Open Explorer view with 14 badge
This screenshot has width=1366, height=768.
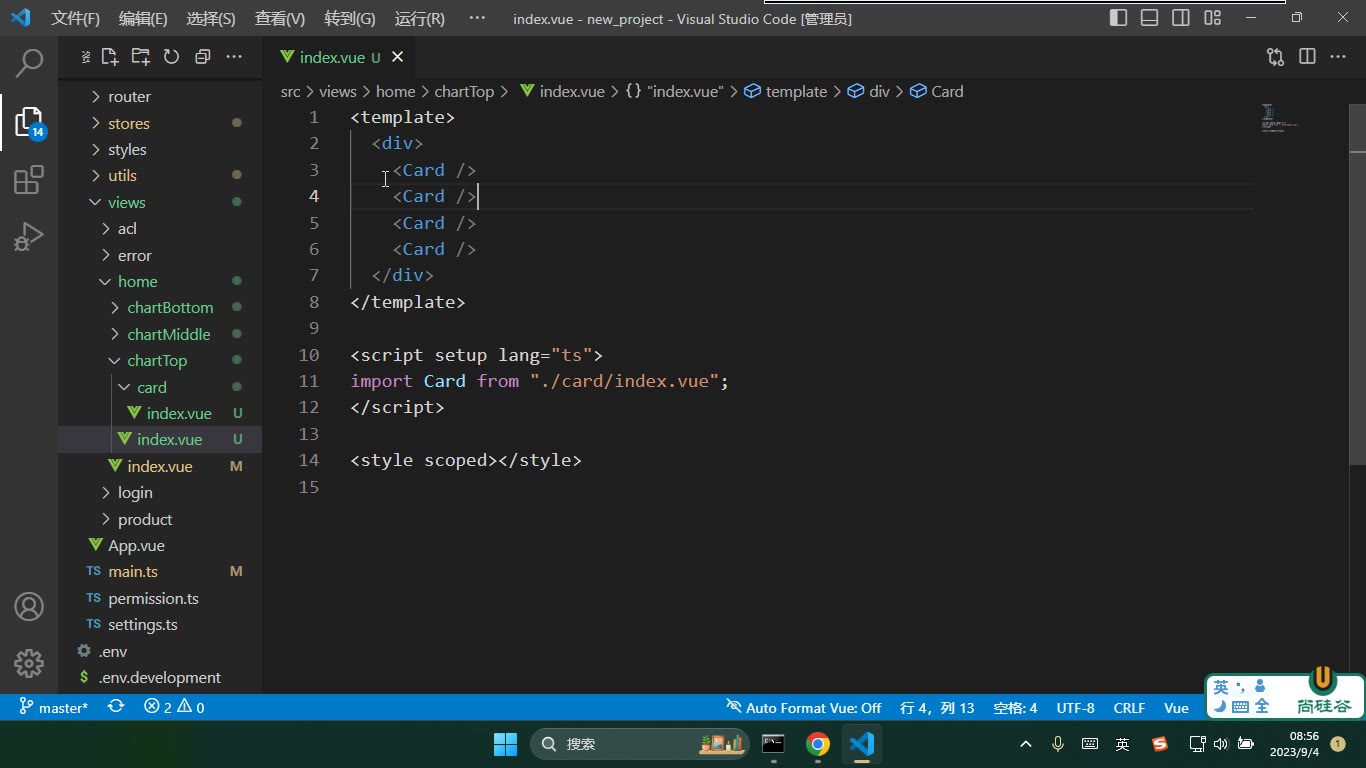[30, 122]
